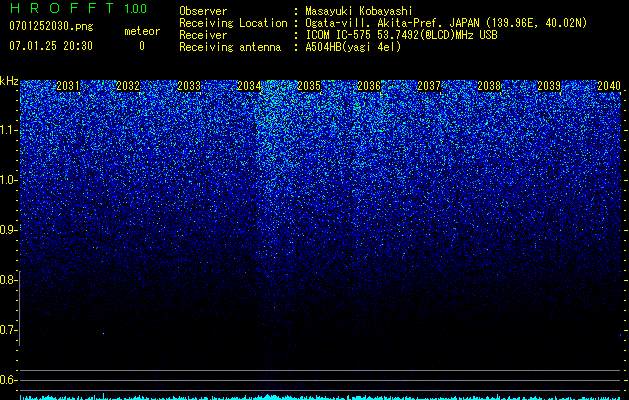Click the 0.7 kHz axis label
629x400 pixels.
tap(8, 330)
